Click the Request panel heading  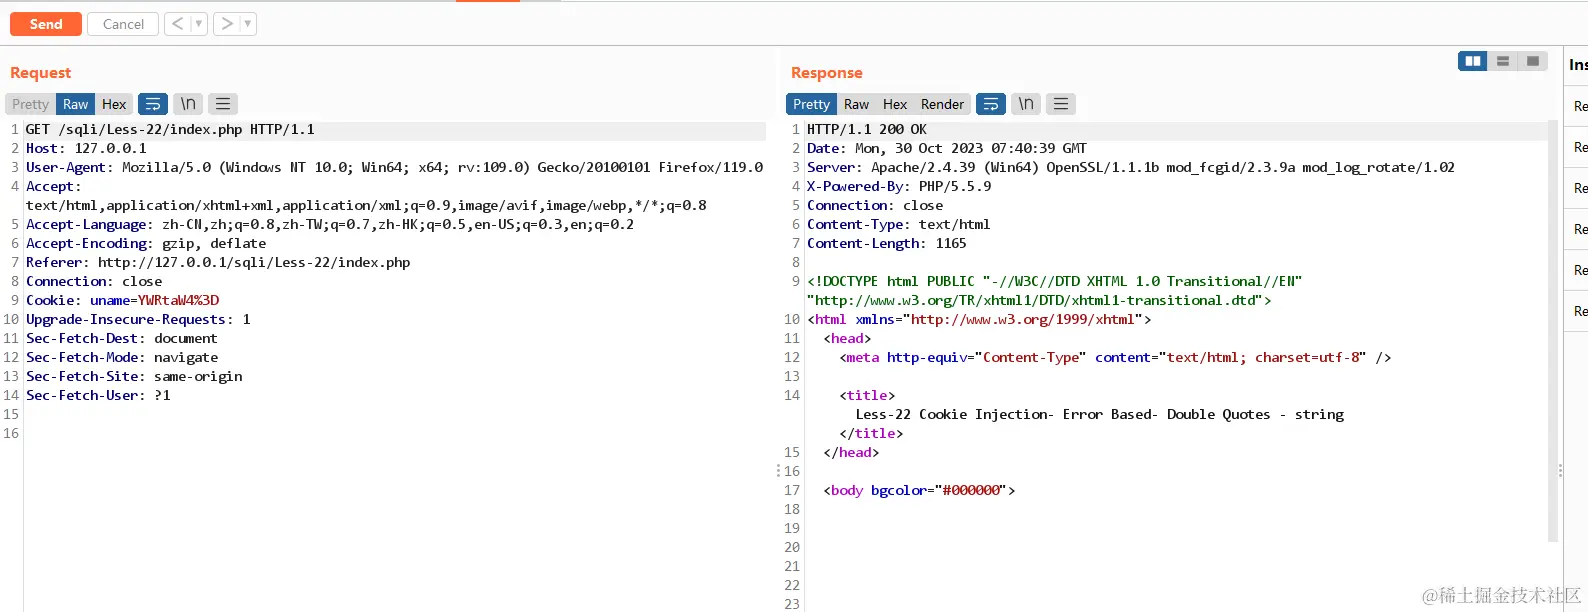coord(41,73)
